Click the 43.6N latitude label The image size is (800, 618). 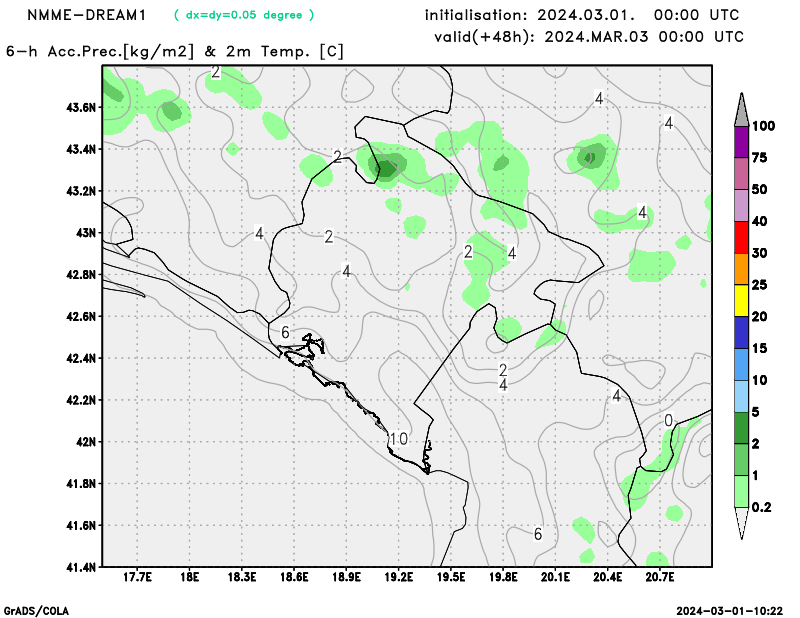pyautogui.click(x=81, y=107)
